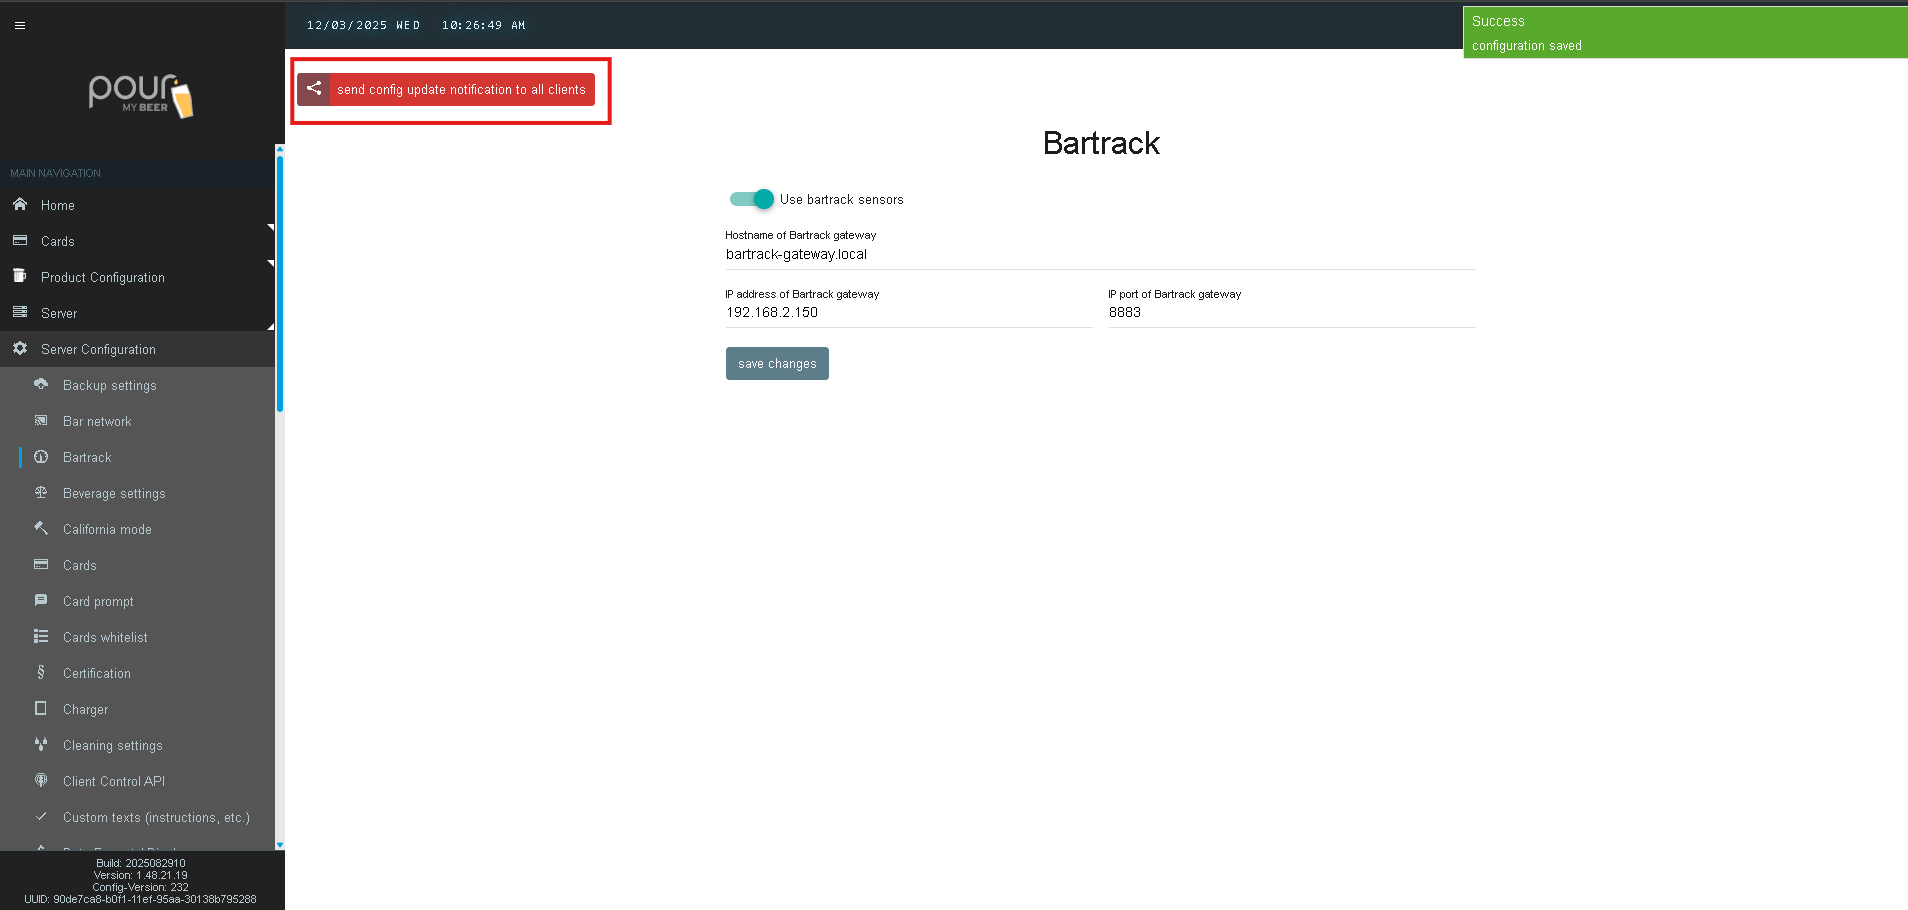Click the hamburger menu icon
This screenshot has height=910, width=1908.
pyautogui.click(x=20, y=26)
